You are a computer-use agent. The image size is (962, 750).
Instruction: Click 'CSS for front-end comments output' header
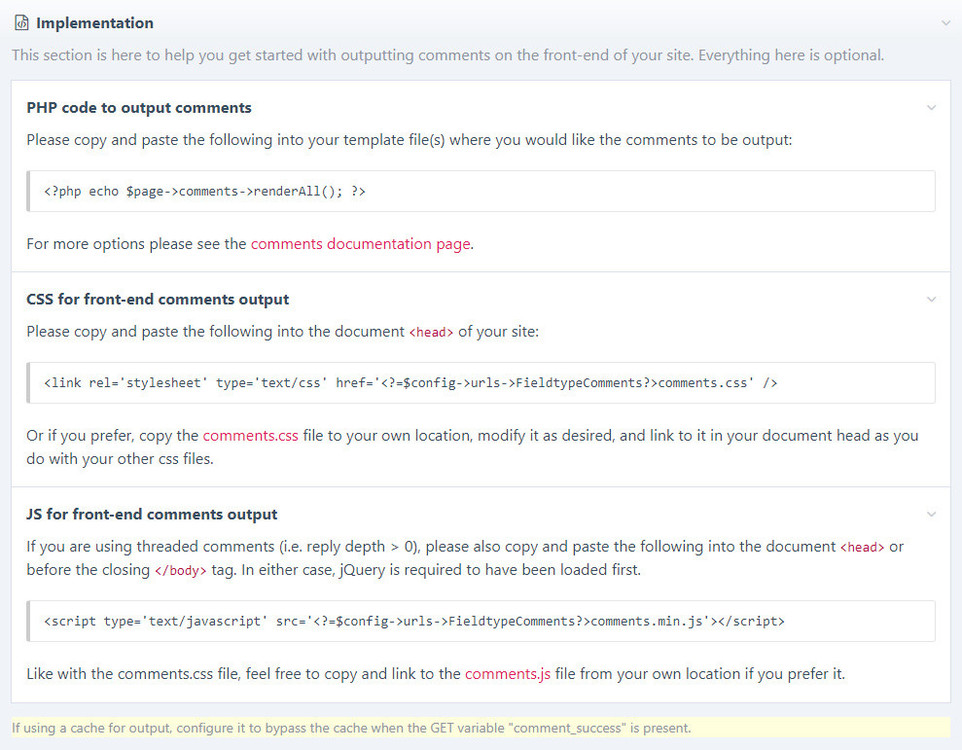click(x=158, y=299)
